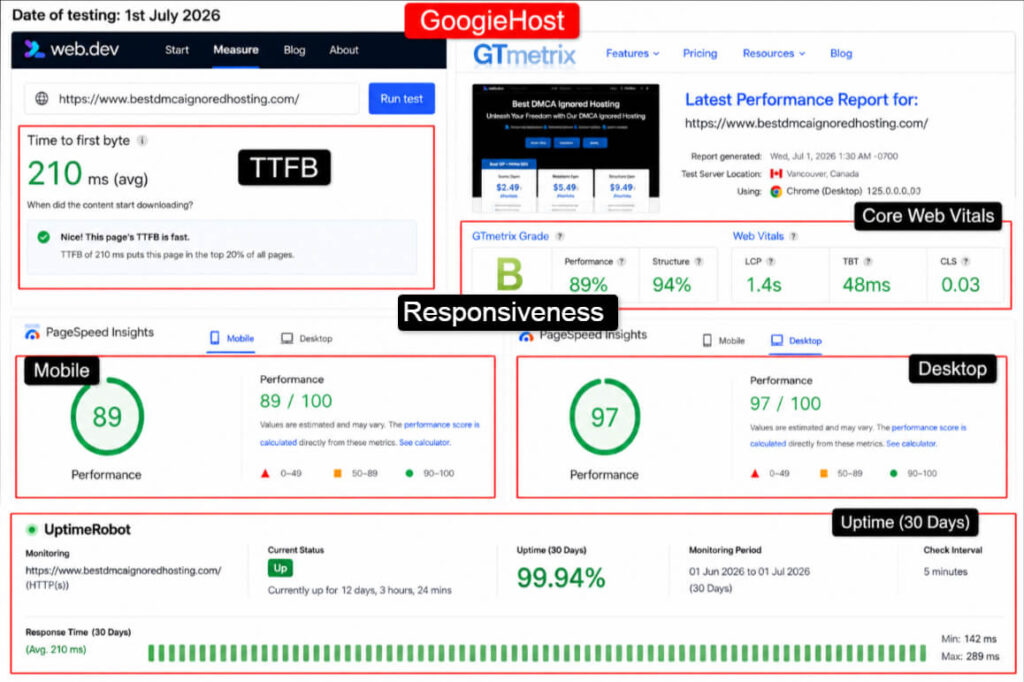
Task: Click the Run test button
Action: tap(402, 99)
